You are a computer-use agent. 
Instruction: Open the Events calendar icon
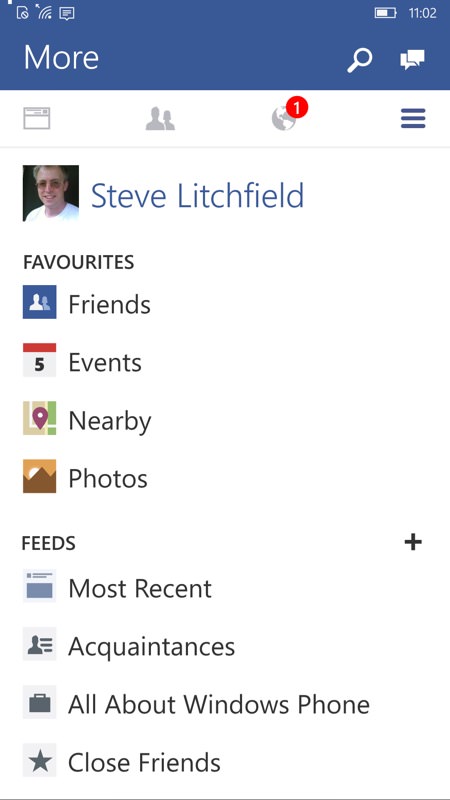(x=39, y=360)
